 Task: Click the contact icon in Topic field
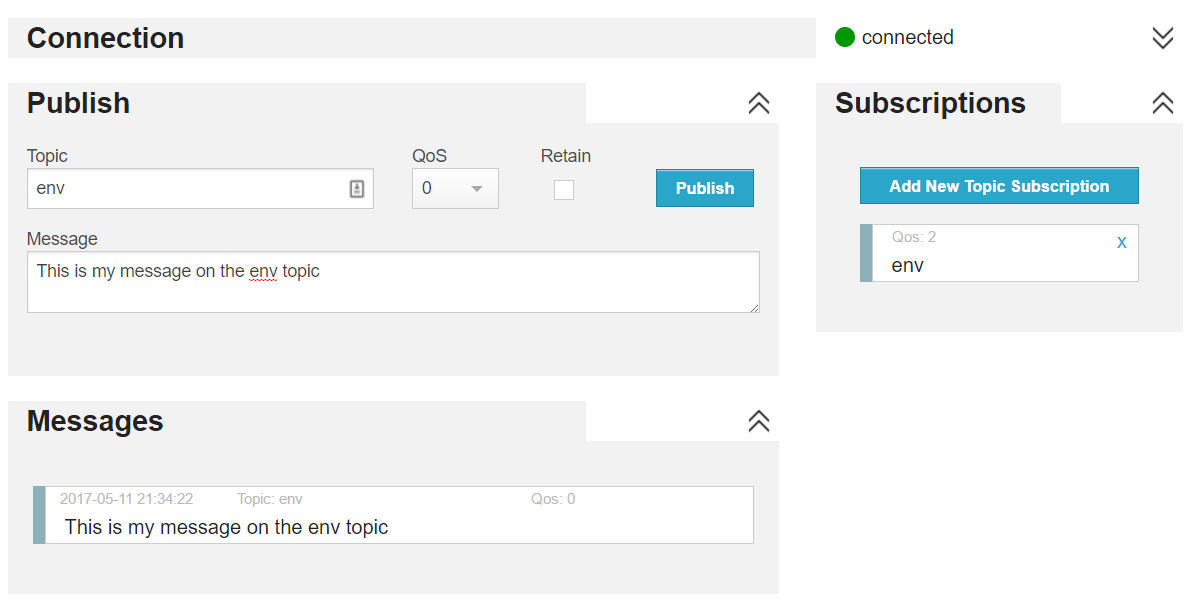click(357, 188)
